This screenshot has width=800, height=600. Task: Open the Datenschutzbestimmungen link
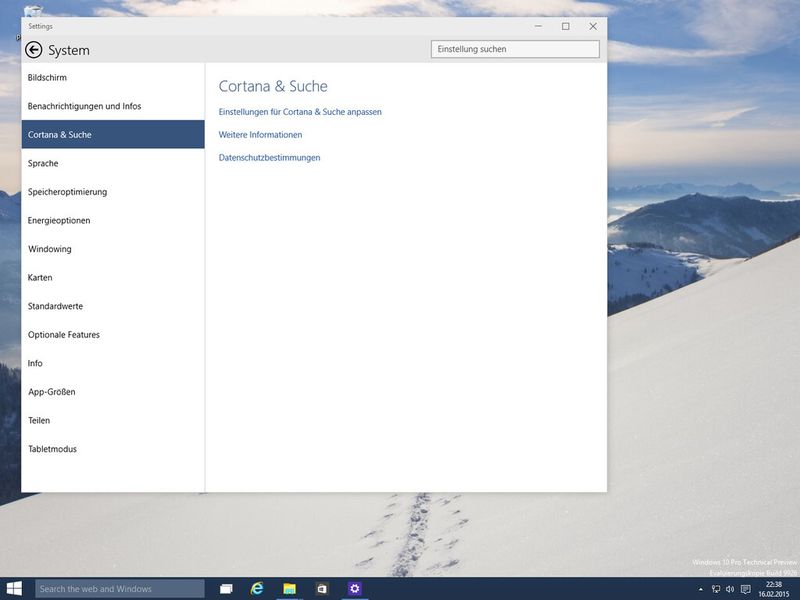269,158
